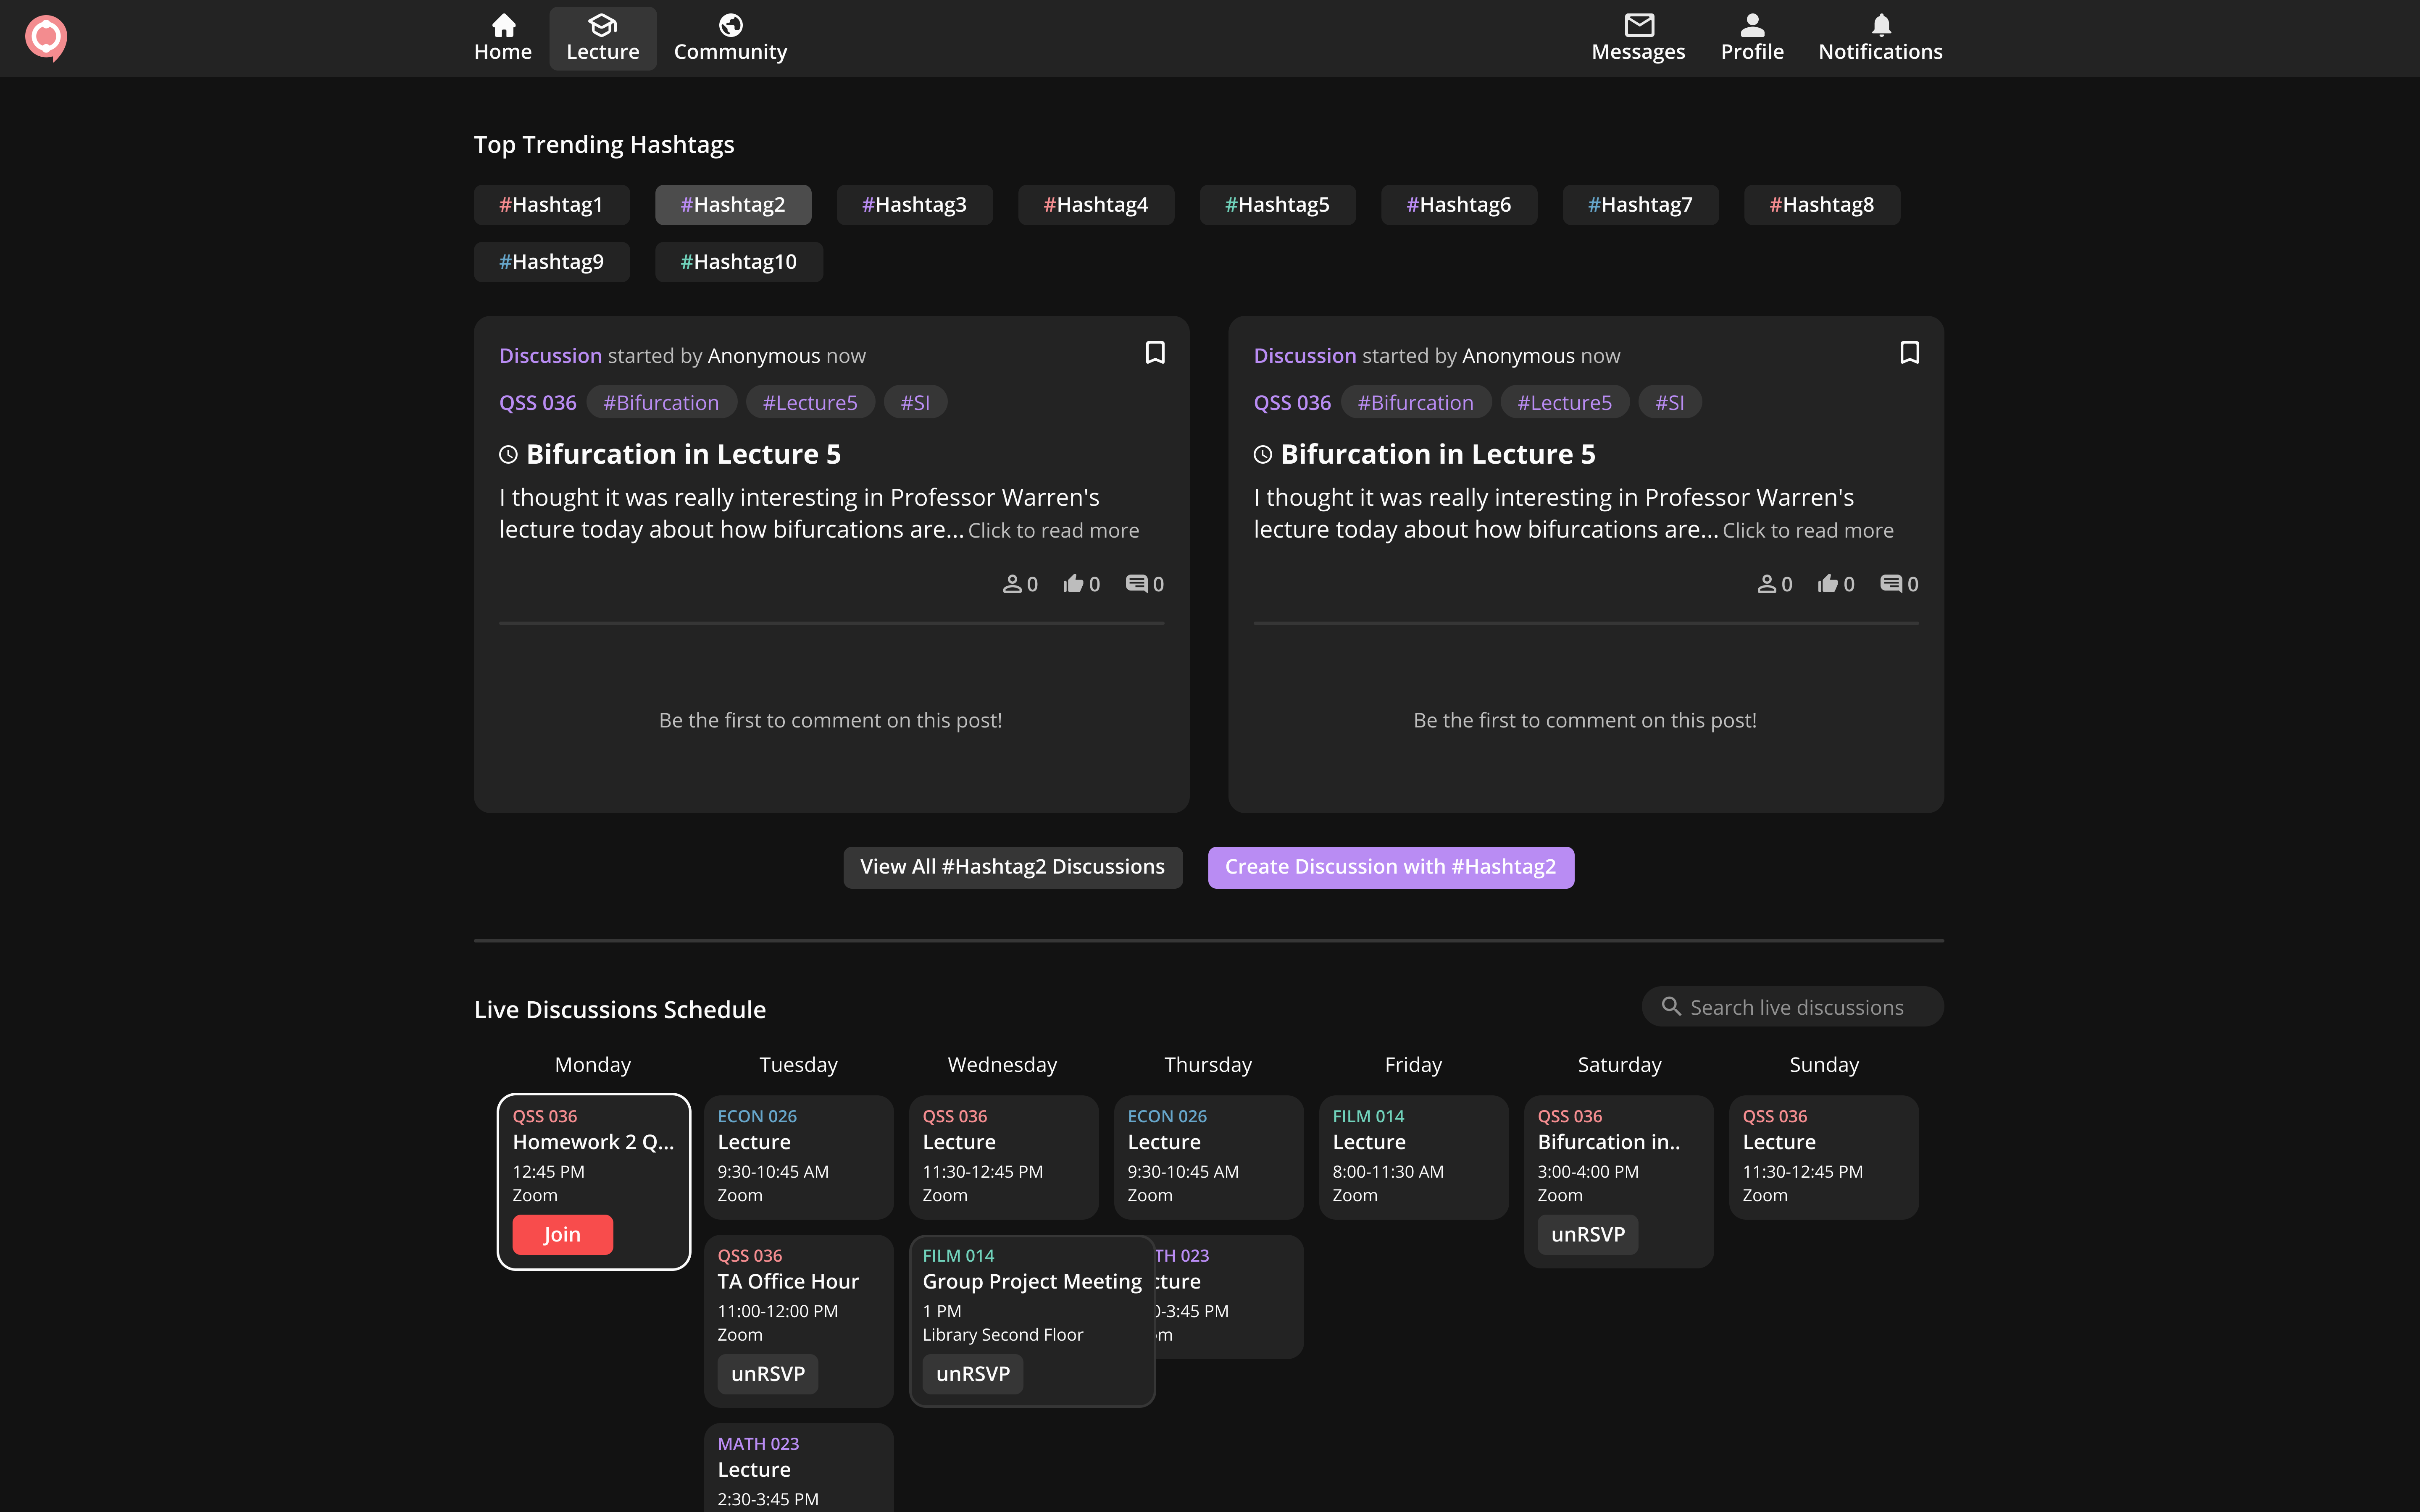
Task: Focus the Search live discussions field
Action: [1793, 1007]
